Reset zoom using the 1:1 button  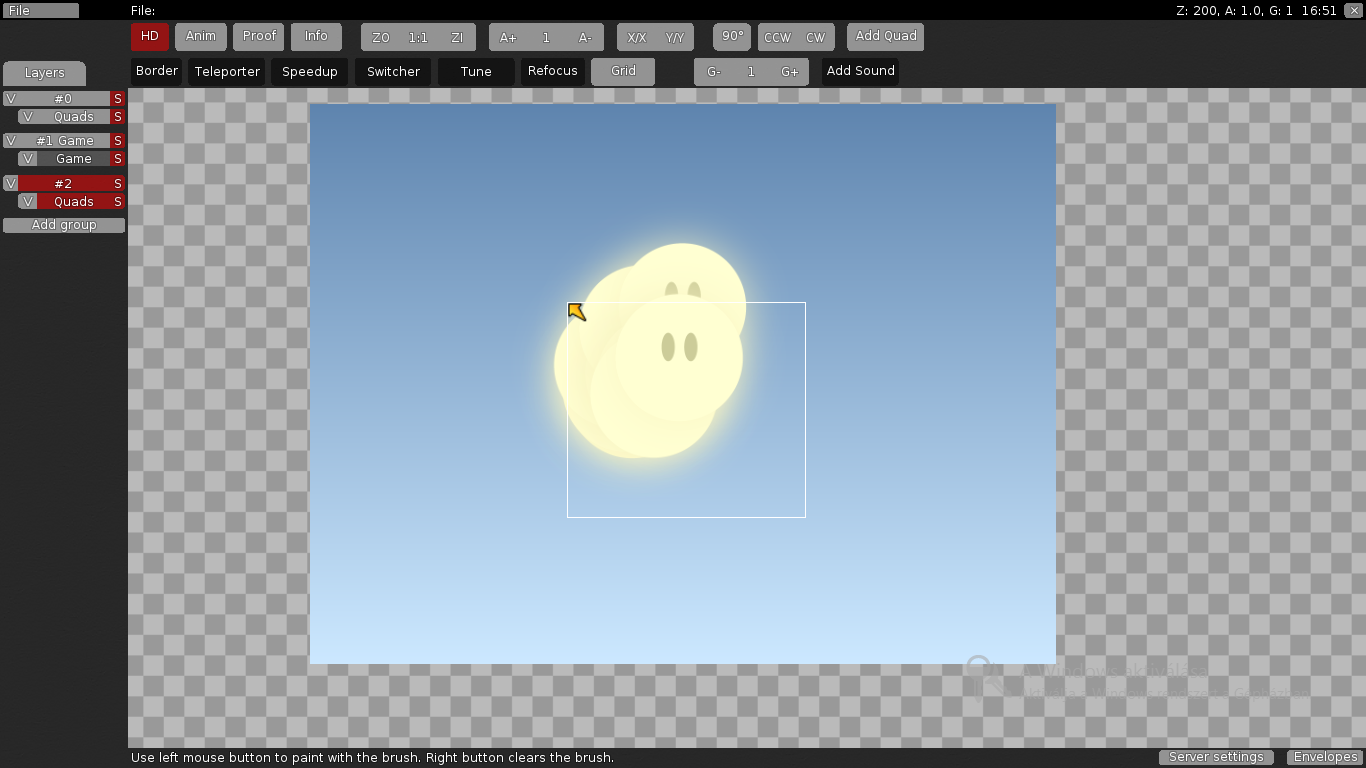pos(418,38)
